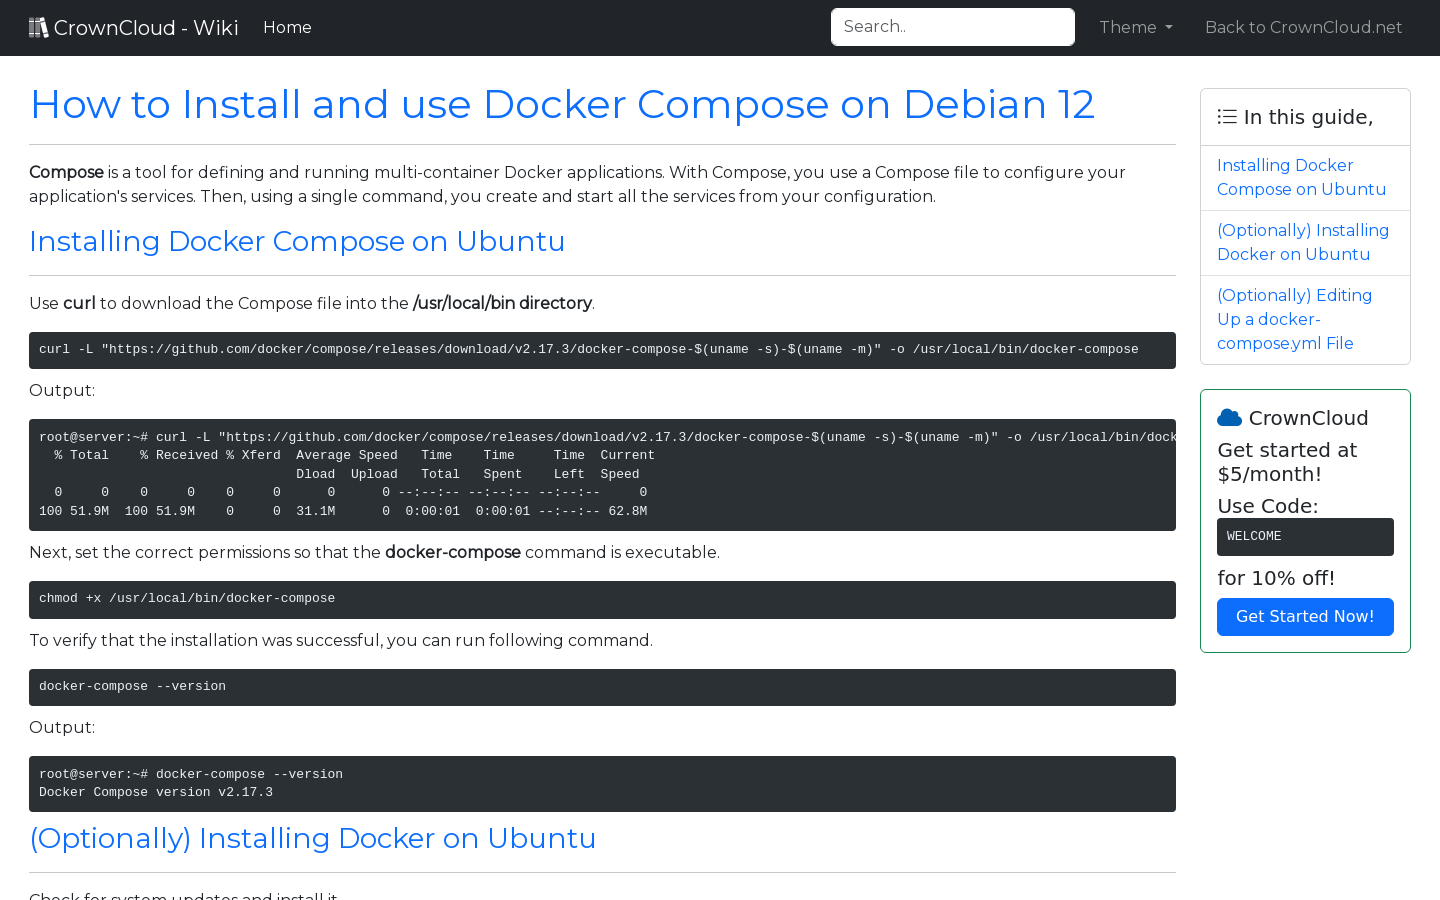Click the Search input field
Image resolution: width=1440 pixels, height=900 pixels.
coord(952,27)
